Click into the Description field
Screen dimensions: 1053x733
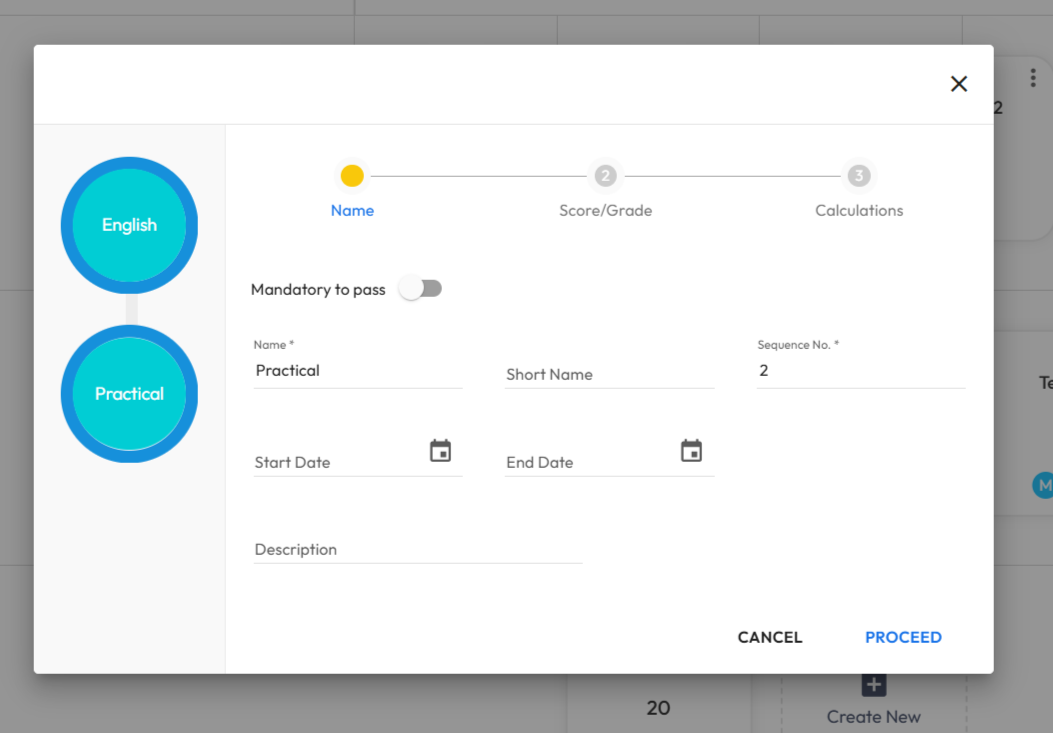(417, 549)
